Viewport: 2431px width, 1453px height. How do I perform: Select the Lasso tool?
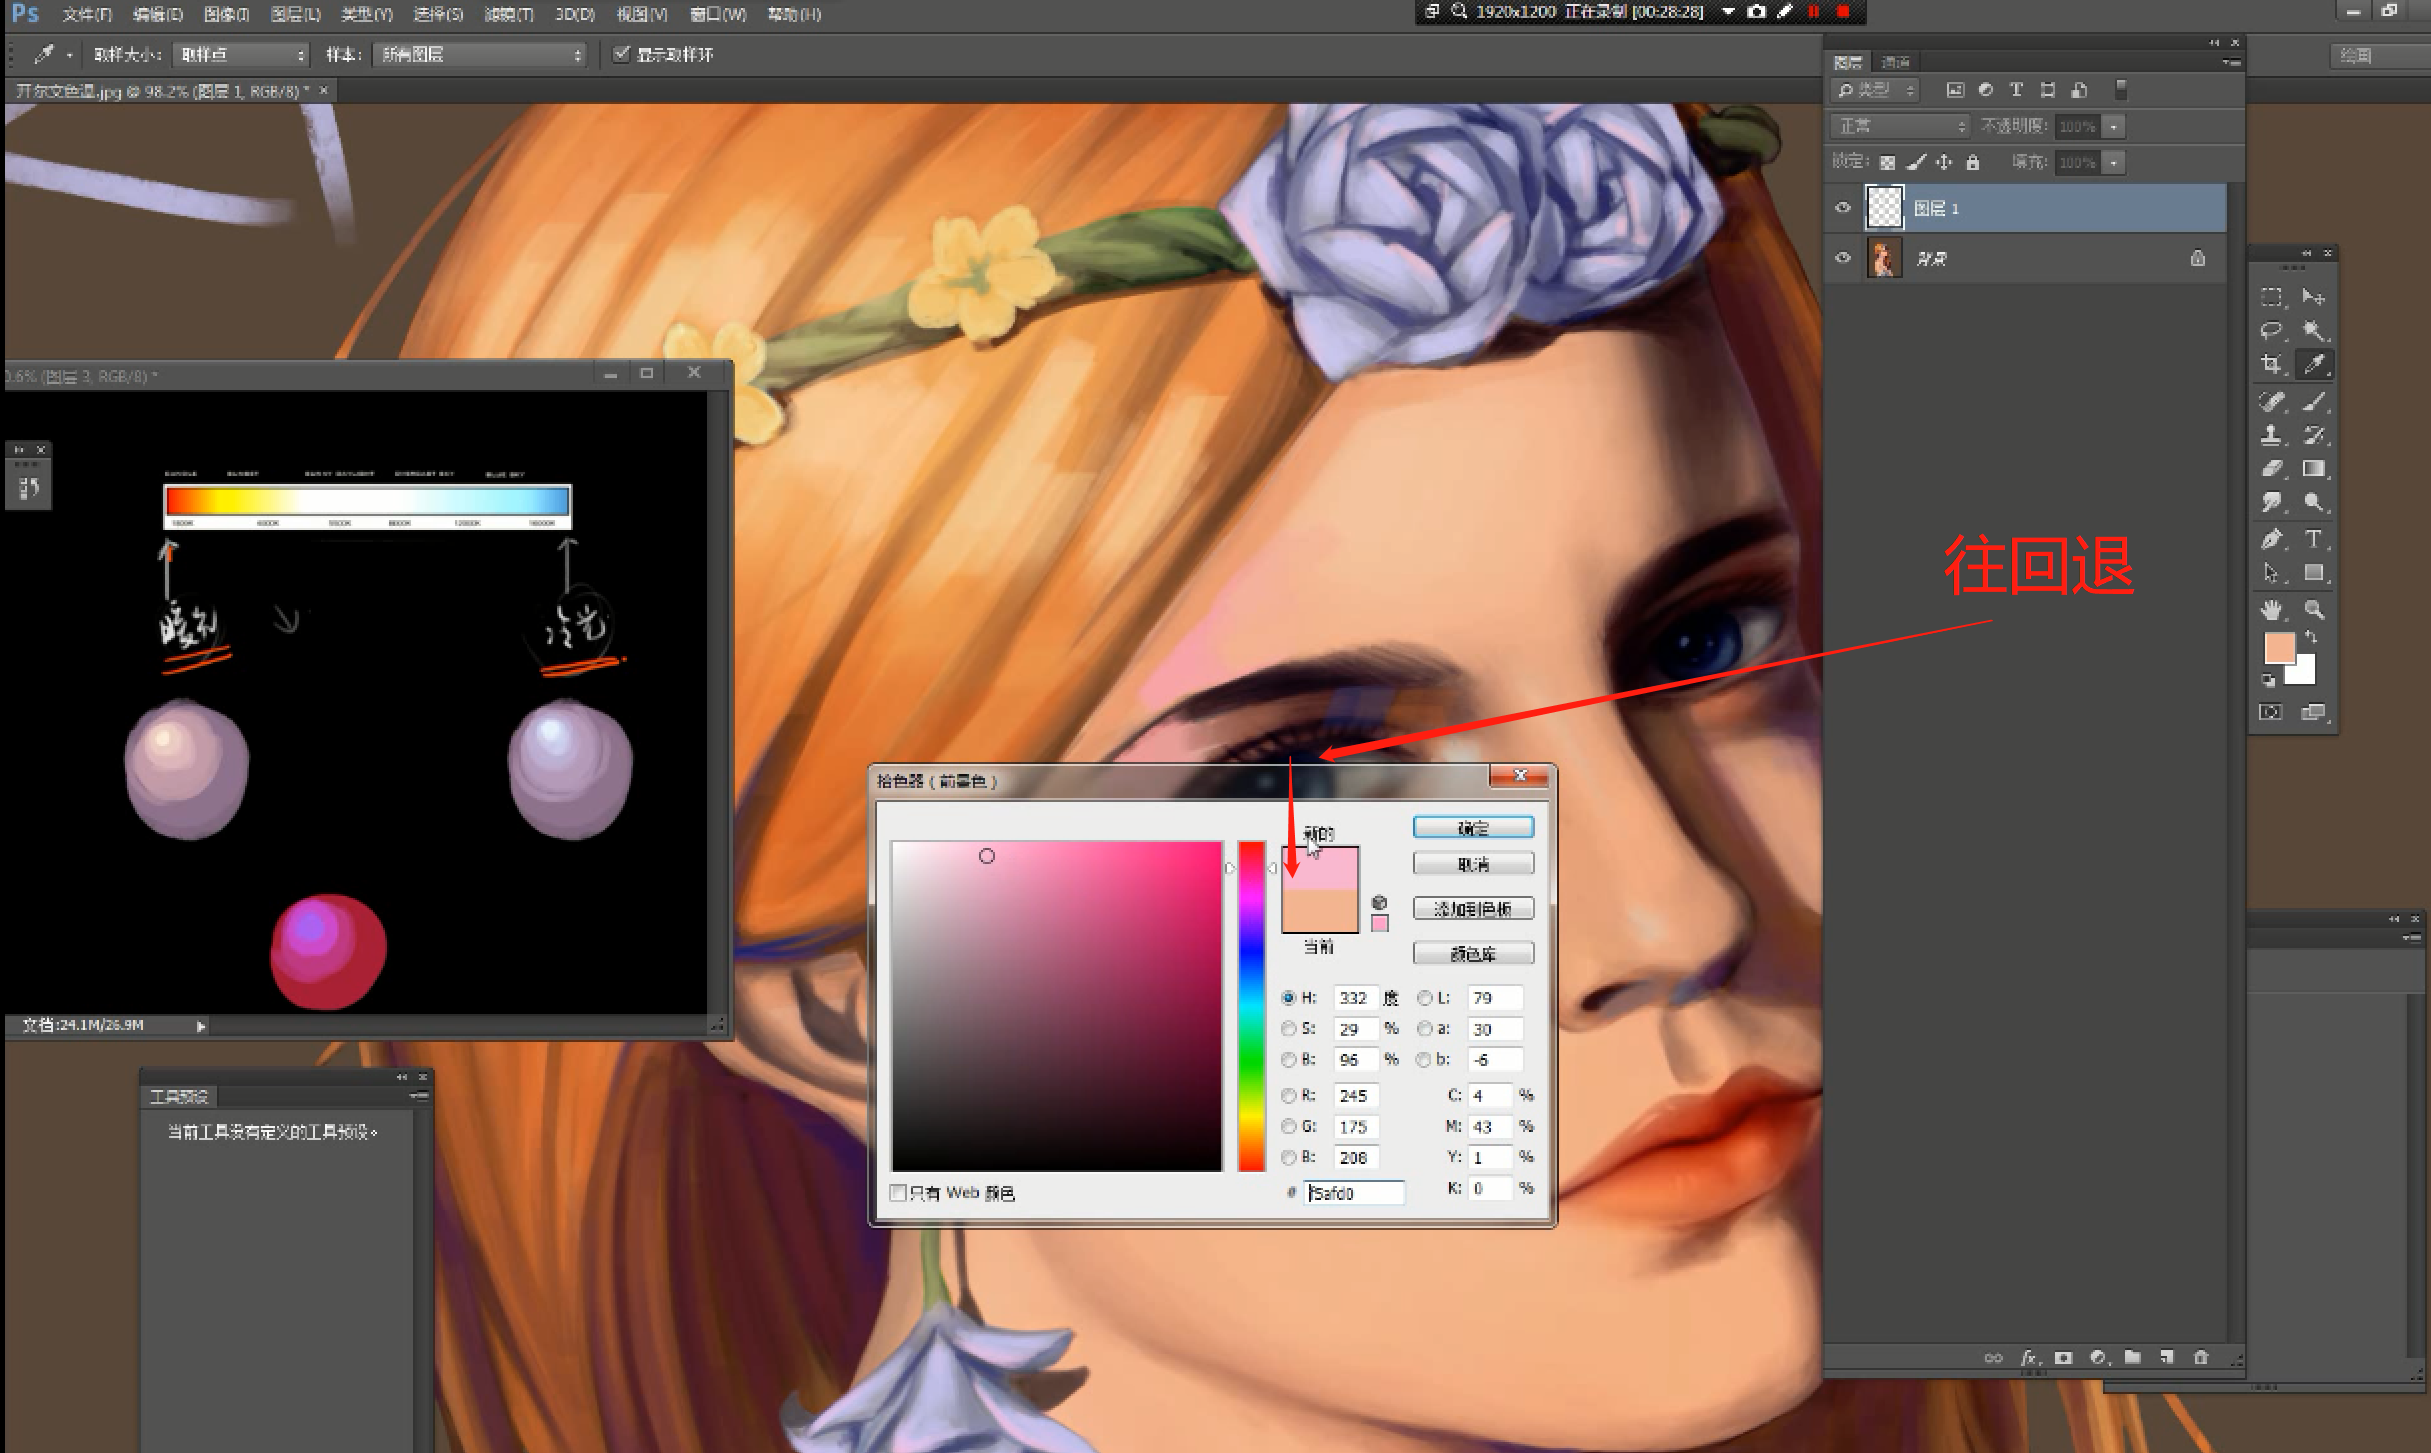2271,331
